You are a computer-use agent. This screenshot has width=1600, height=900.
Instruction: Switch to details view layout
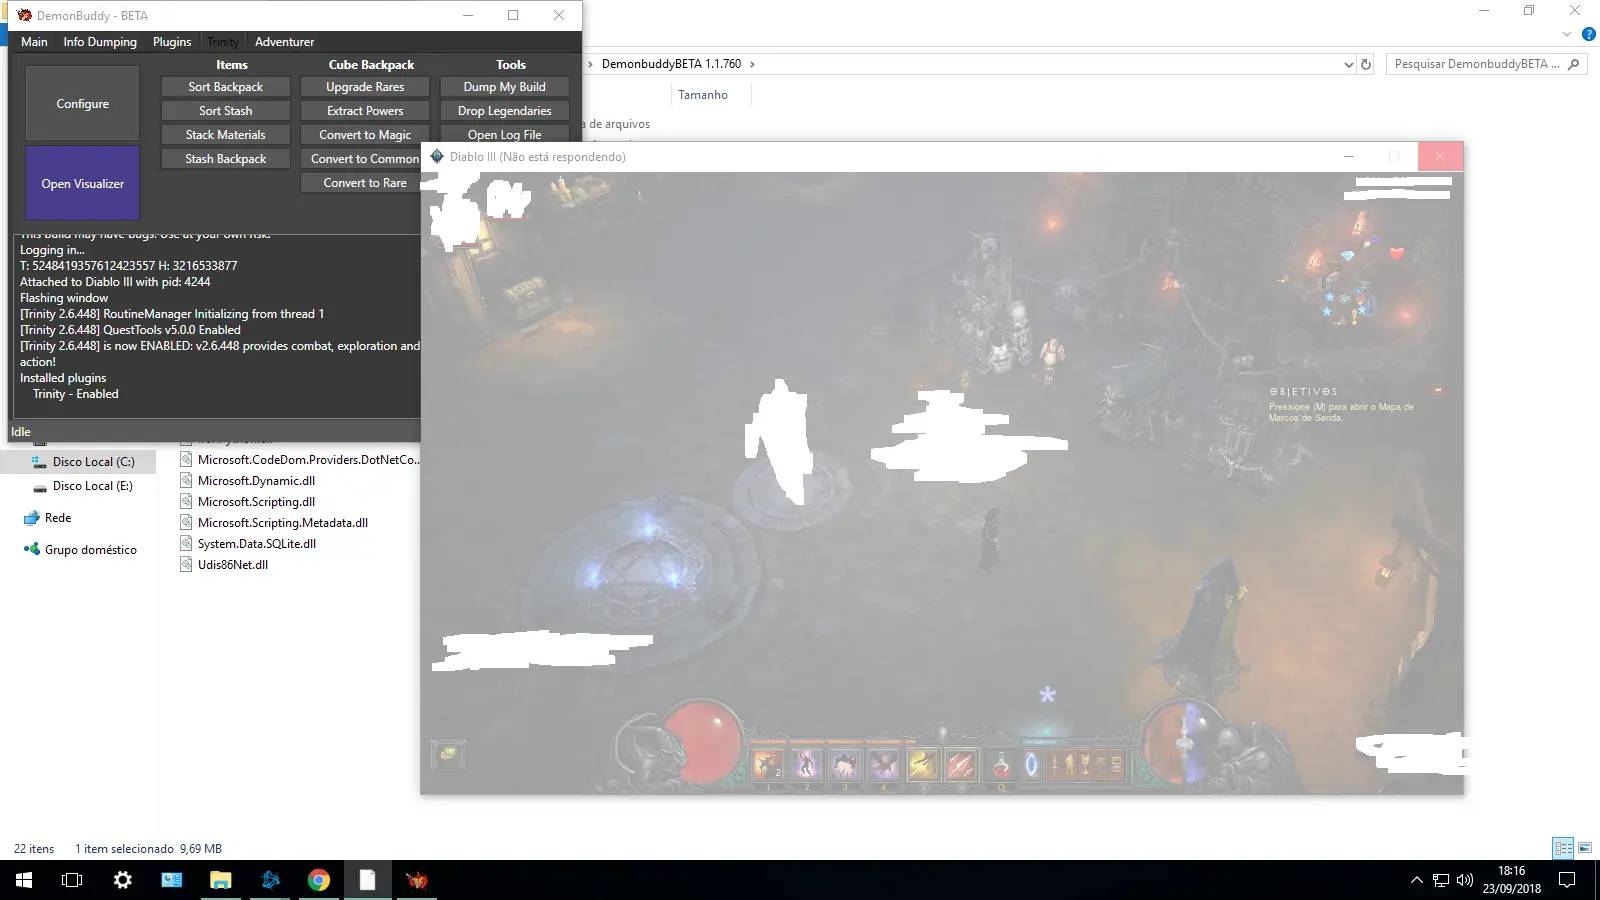tap(1563, 848)
